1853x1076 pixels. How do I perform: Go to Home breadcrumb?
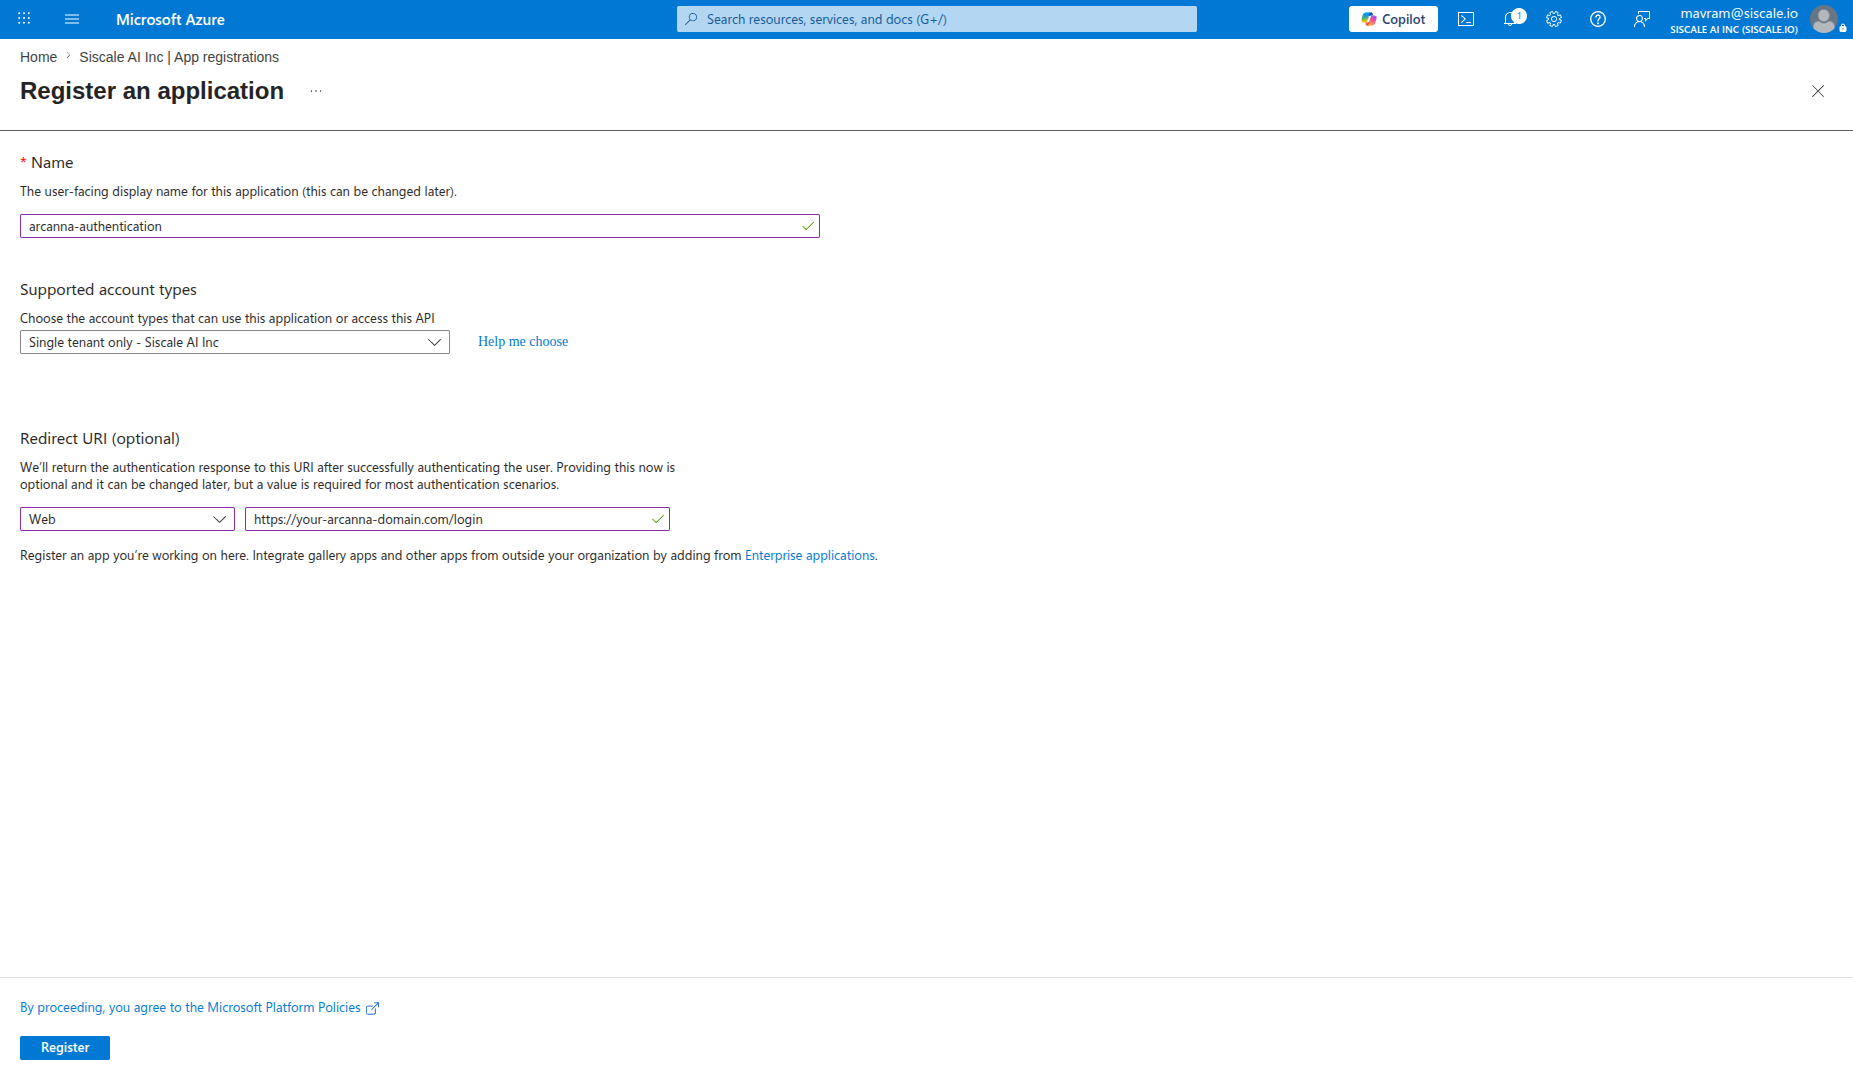[38, 57]
